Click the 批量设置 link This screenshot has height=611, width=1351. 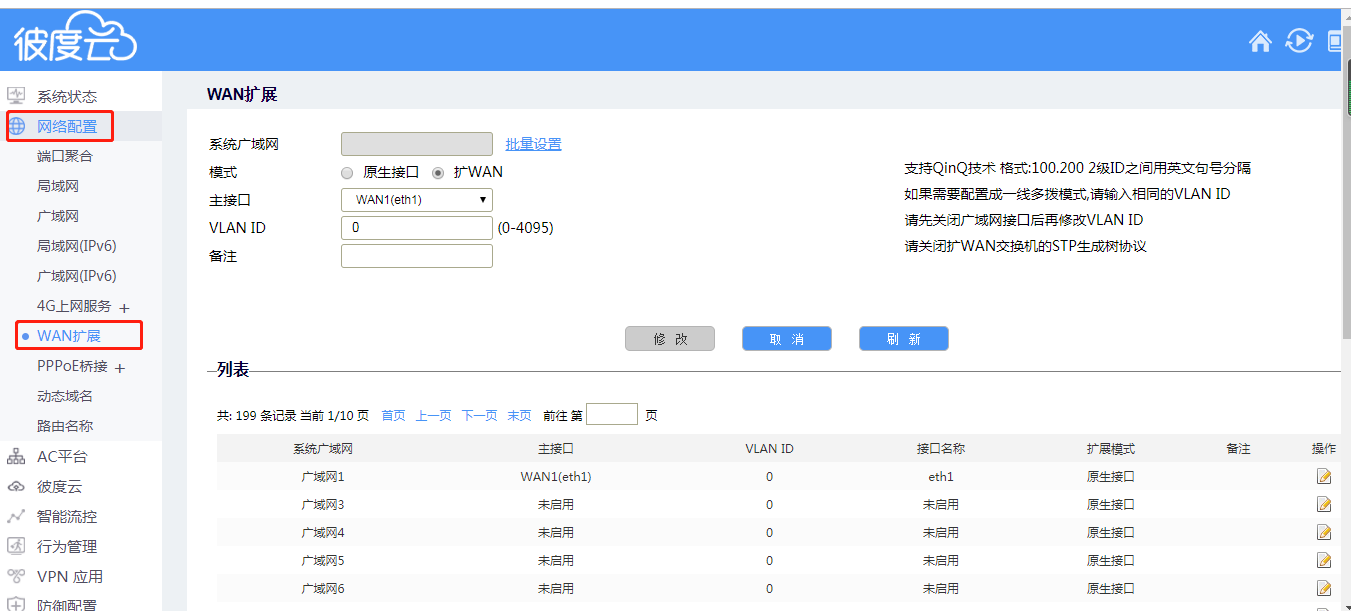point(533,144)
